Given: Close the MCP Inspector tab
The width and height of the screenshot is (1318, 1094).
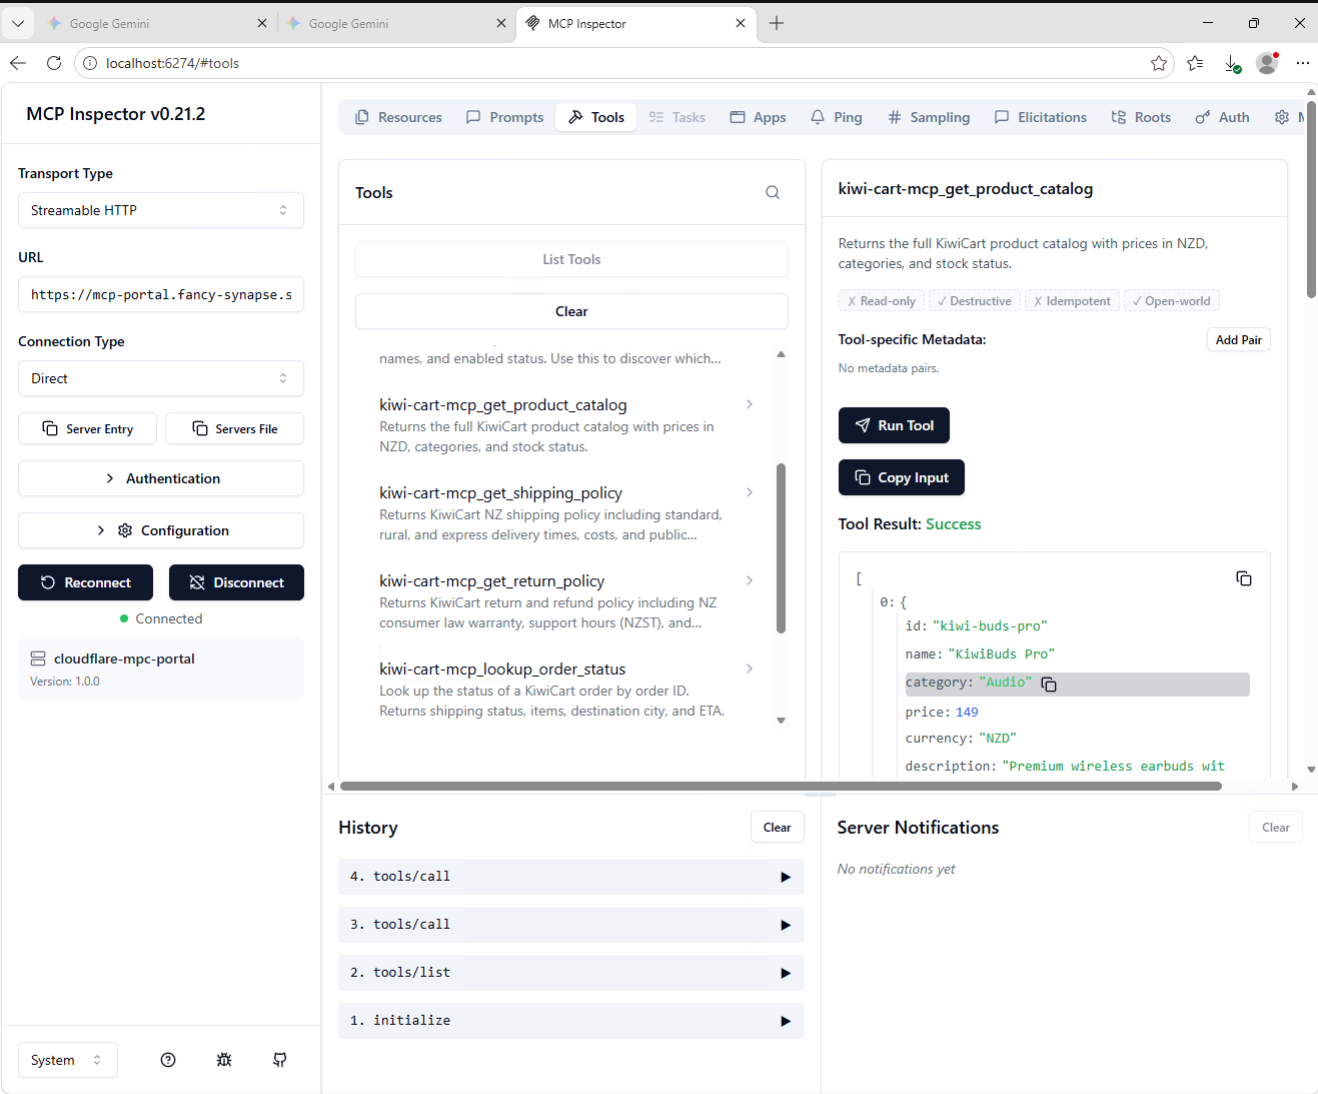Looking at the screenshot, I should (x=740, y=23).
